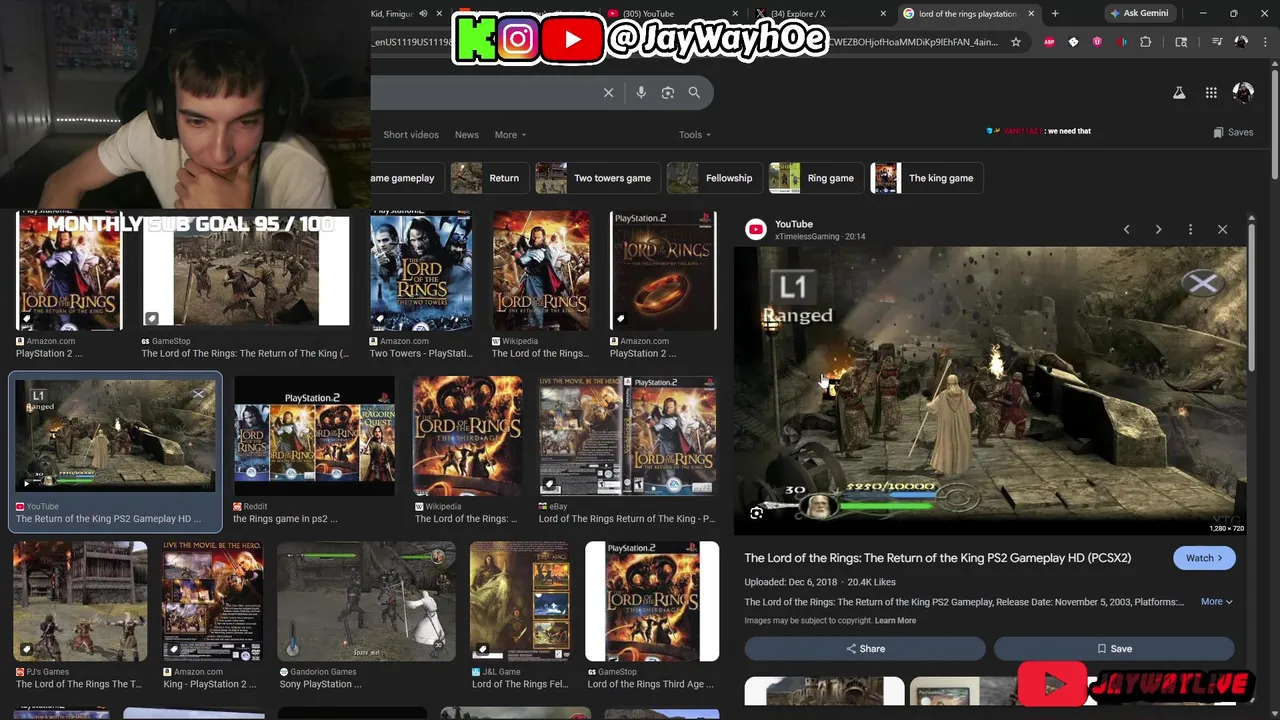Image resolution: width=1280 pixels, height=720 pixels.
Task: Select the Fellowship suggestion chip
Action: click(x=714, y=178)
